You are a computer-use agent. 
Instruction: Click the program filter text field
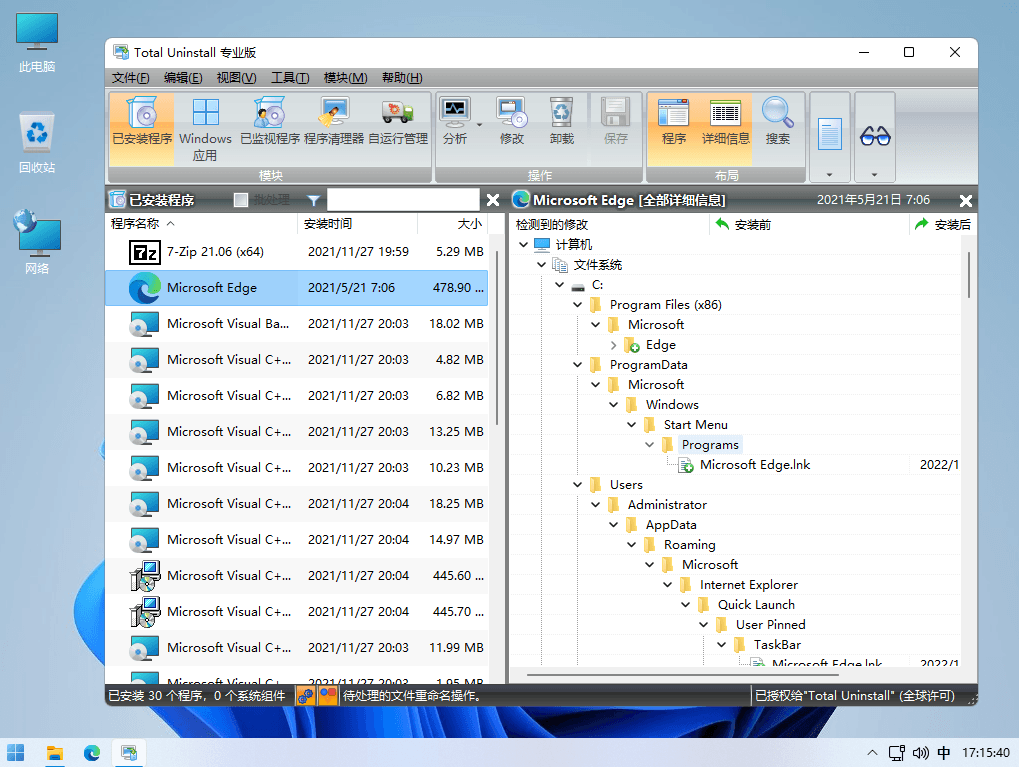tap(403, 200)
